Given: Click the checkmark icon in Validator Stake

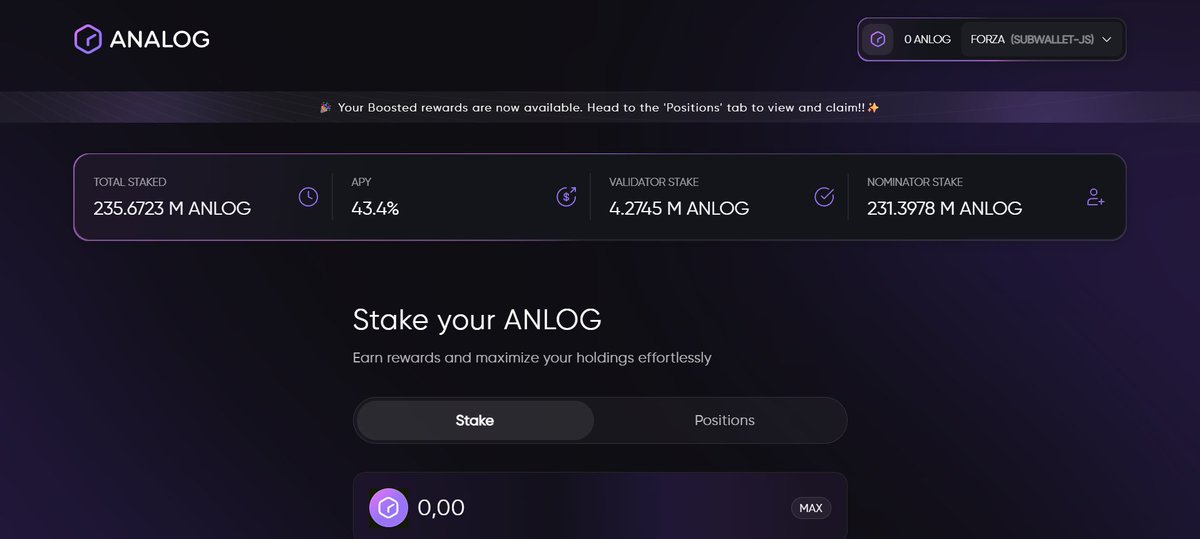Looking at the screenshot, I should click(824, 197).
